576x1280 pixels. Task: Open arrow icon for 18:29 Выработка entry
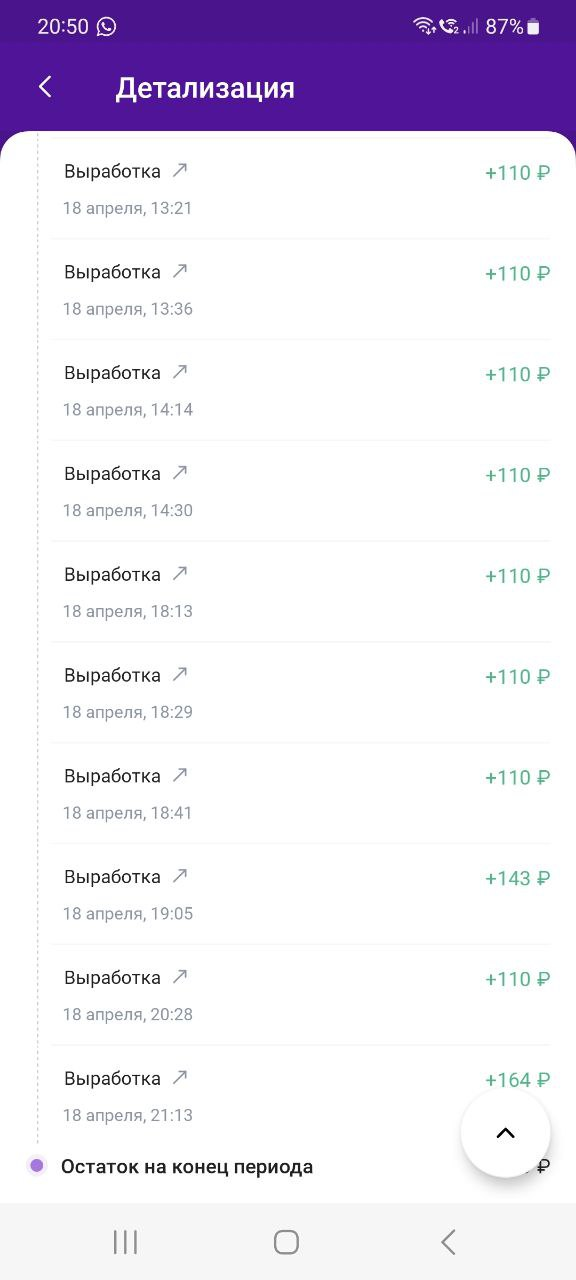coord(180,675)
